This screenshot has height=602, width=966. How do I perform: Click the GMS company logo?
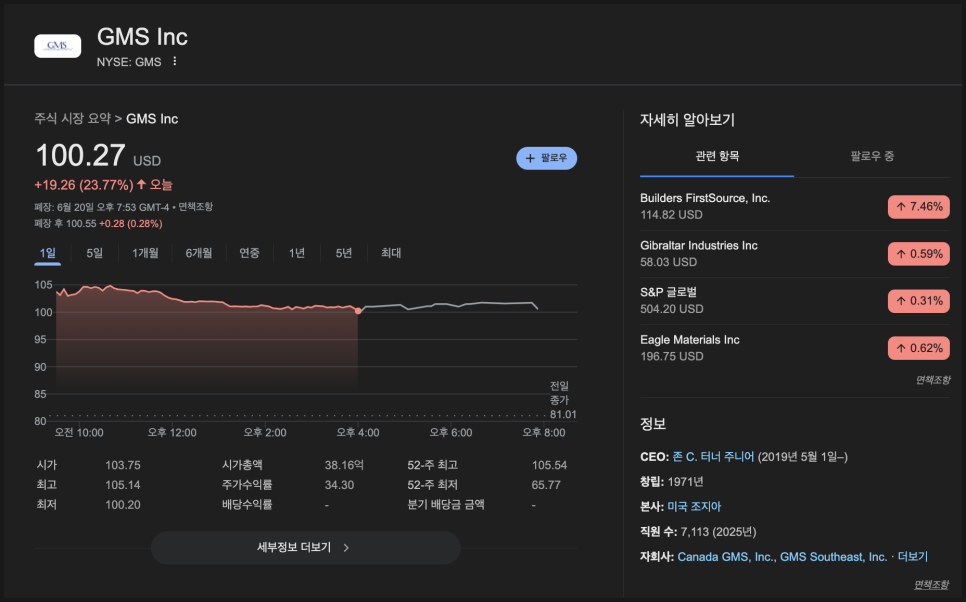[x=57, y=46]
